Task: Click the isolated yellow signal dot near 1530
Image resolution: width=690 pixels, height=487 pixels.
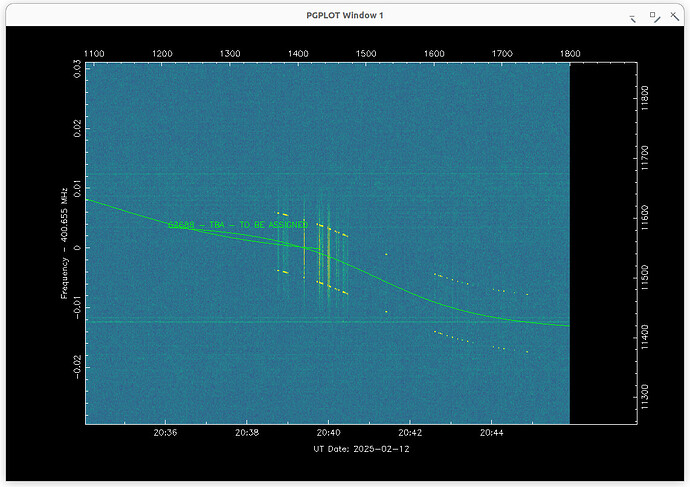Action: [x=386, y=254]
